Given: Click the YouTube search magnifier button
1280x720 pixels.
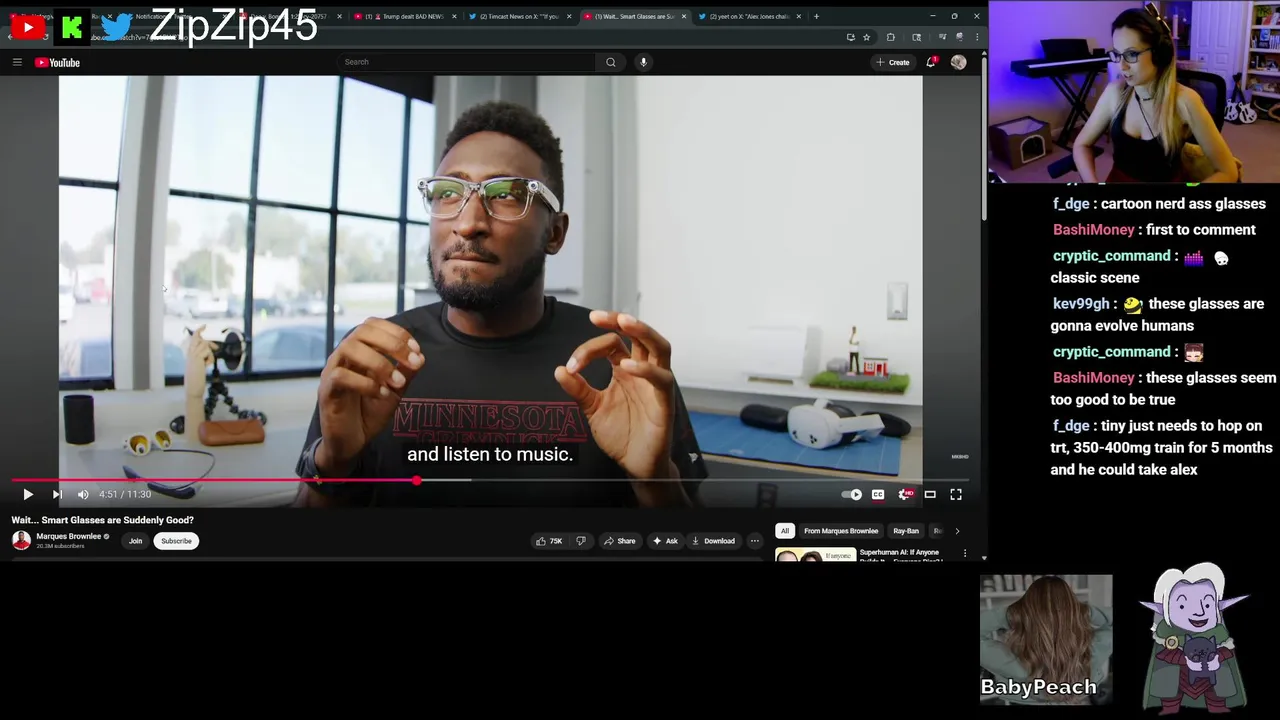Looking at the screenshot, I should point(610,62).
